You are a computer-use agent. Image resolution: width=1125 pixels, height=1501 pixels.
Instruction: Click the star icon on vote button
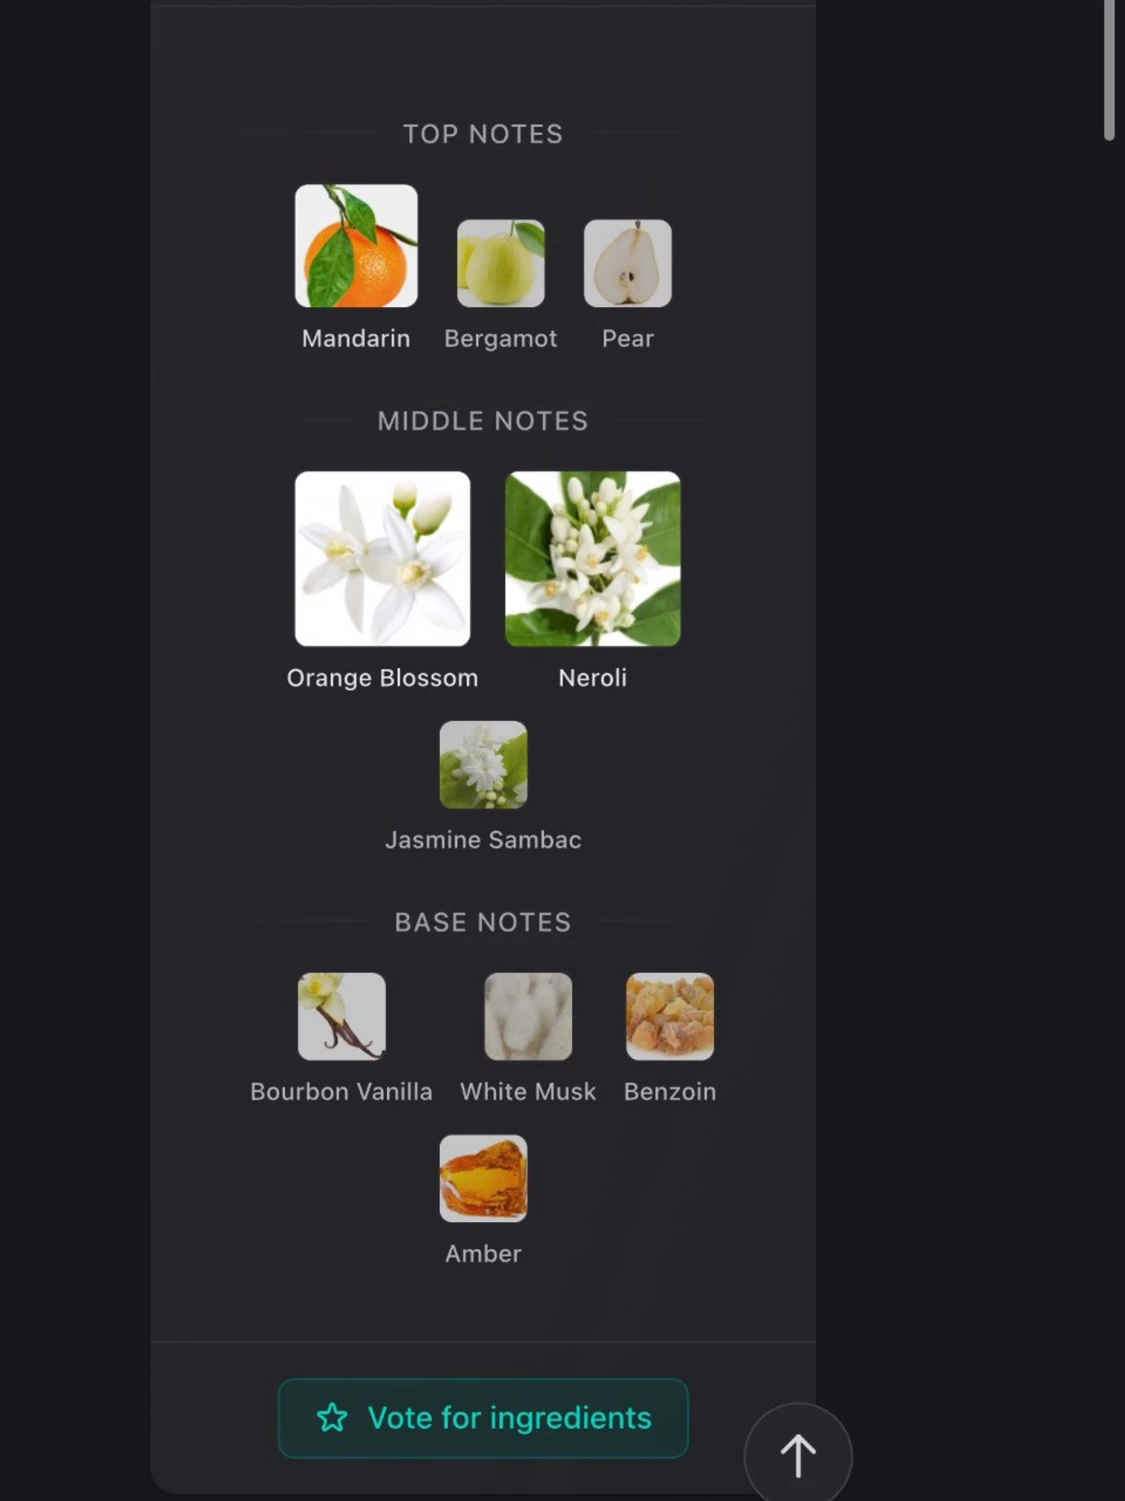(332, 1418)
